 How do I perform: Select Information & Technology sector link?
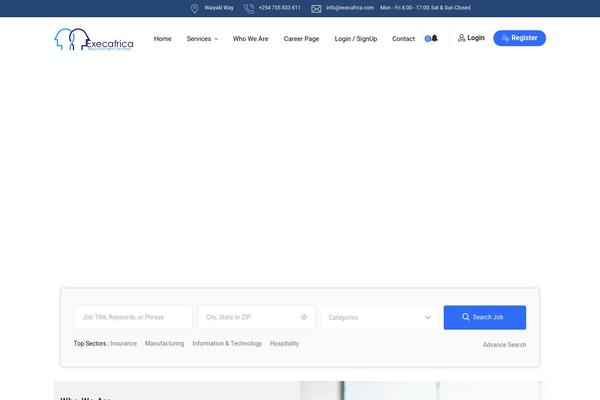coord(227,343)
